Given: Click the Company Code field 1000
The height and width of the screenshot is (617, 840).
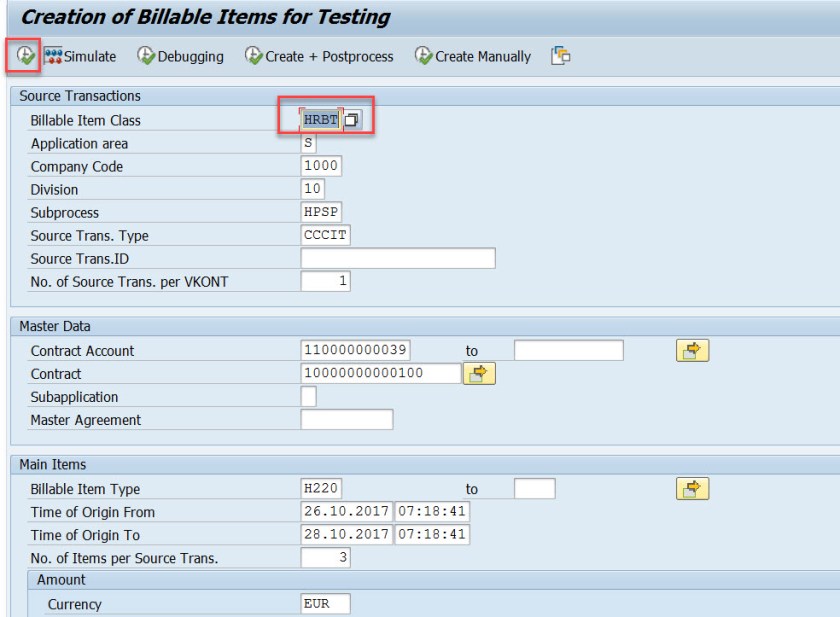Looking at the screenshot, I should pos(321,166).
